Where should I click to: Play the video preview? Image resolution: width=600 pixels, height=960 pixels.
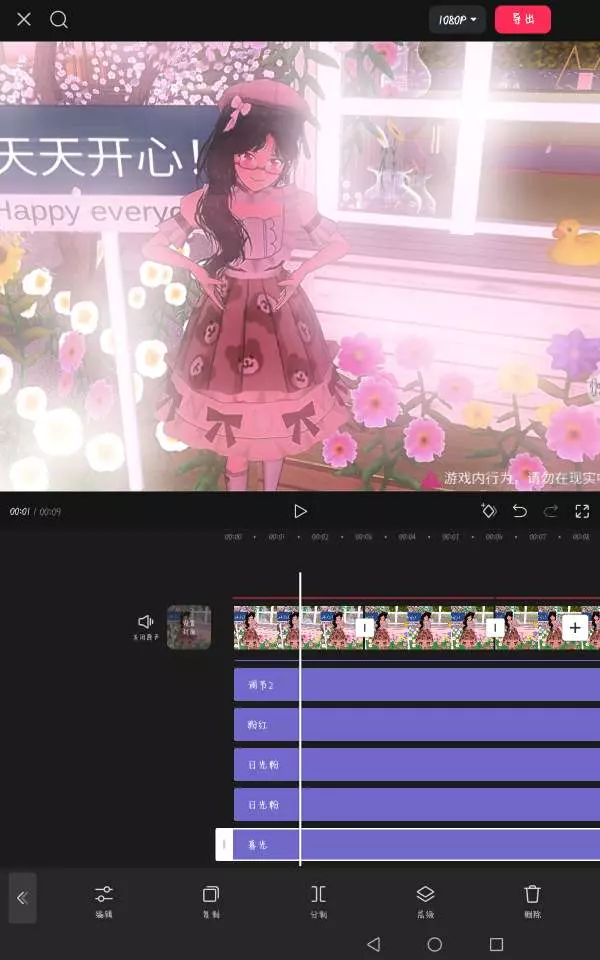[300, 511]
